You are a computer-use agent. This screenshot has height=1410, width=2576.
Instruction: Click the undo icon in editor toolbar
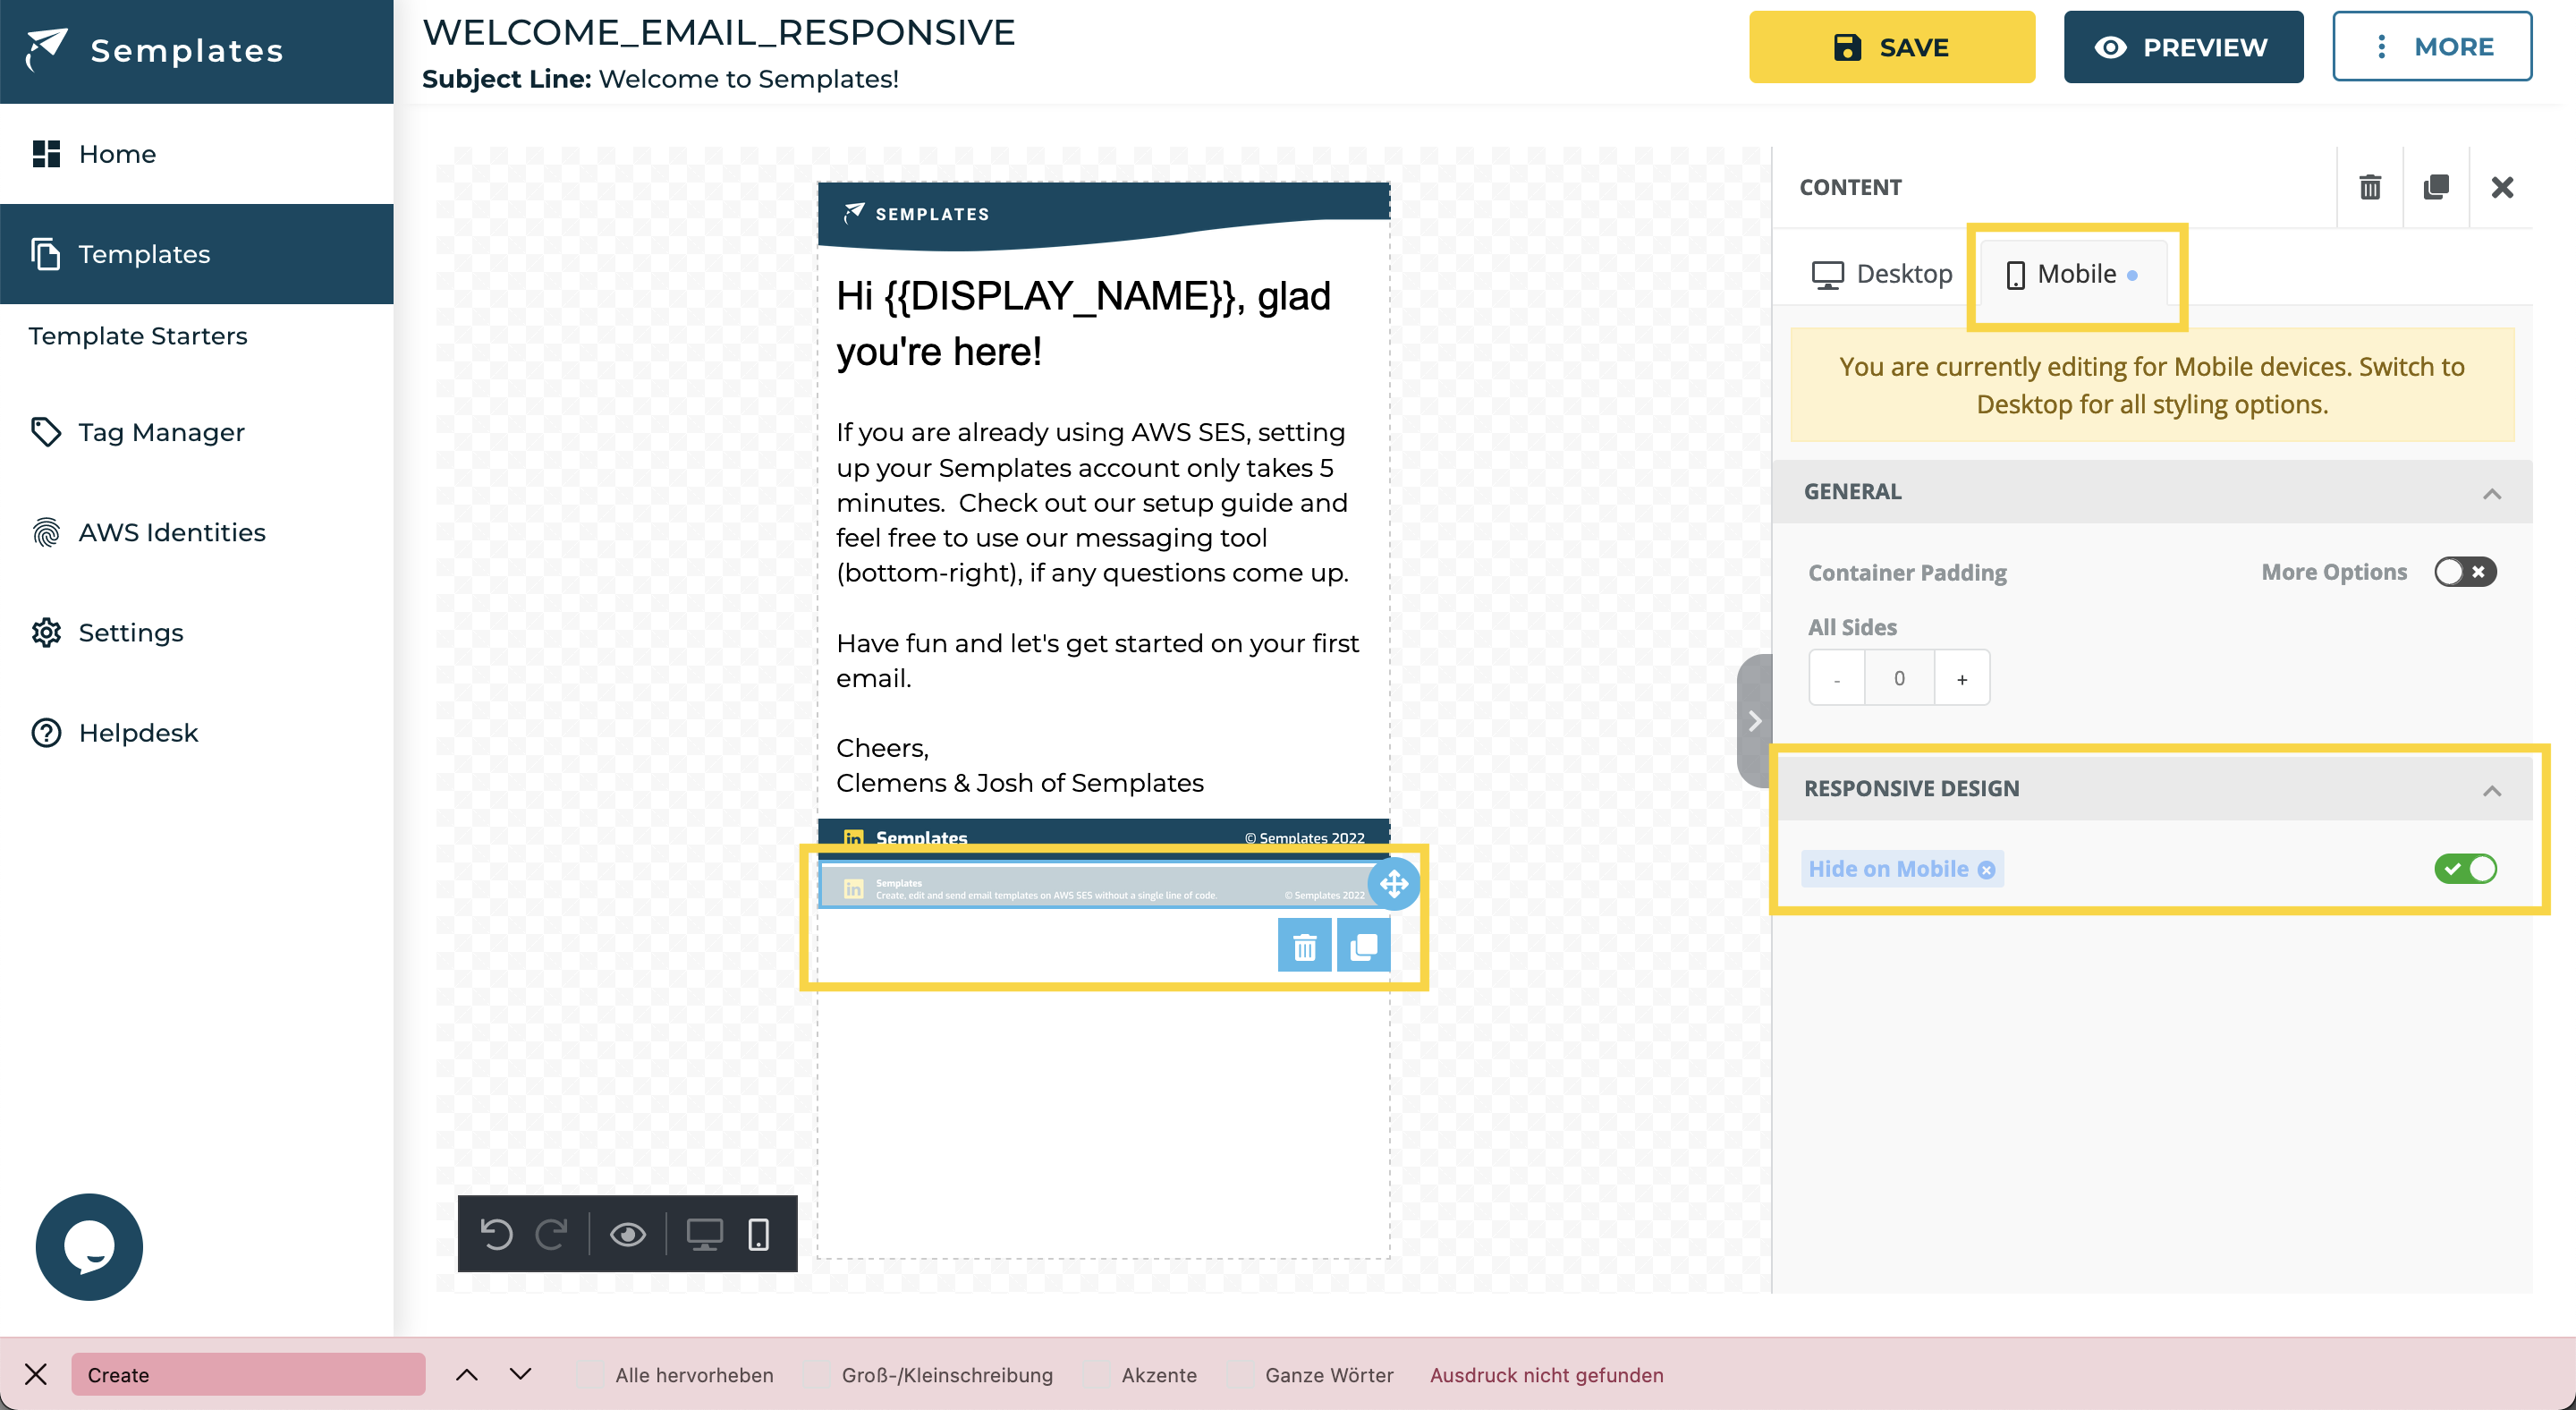click(x=496, y=1234)
